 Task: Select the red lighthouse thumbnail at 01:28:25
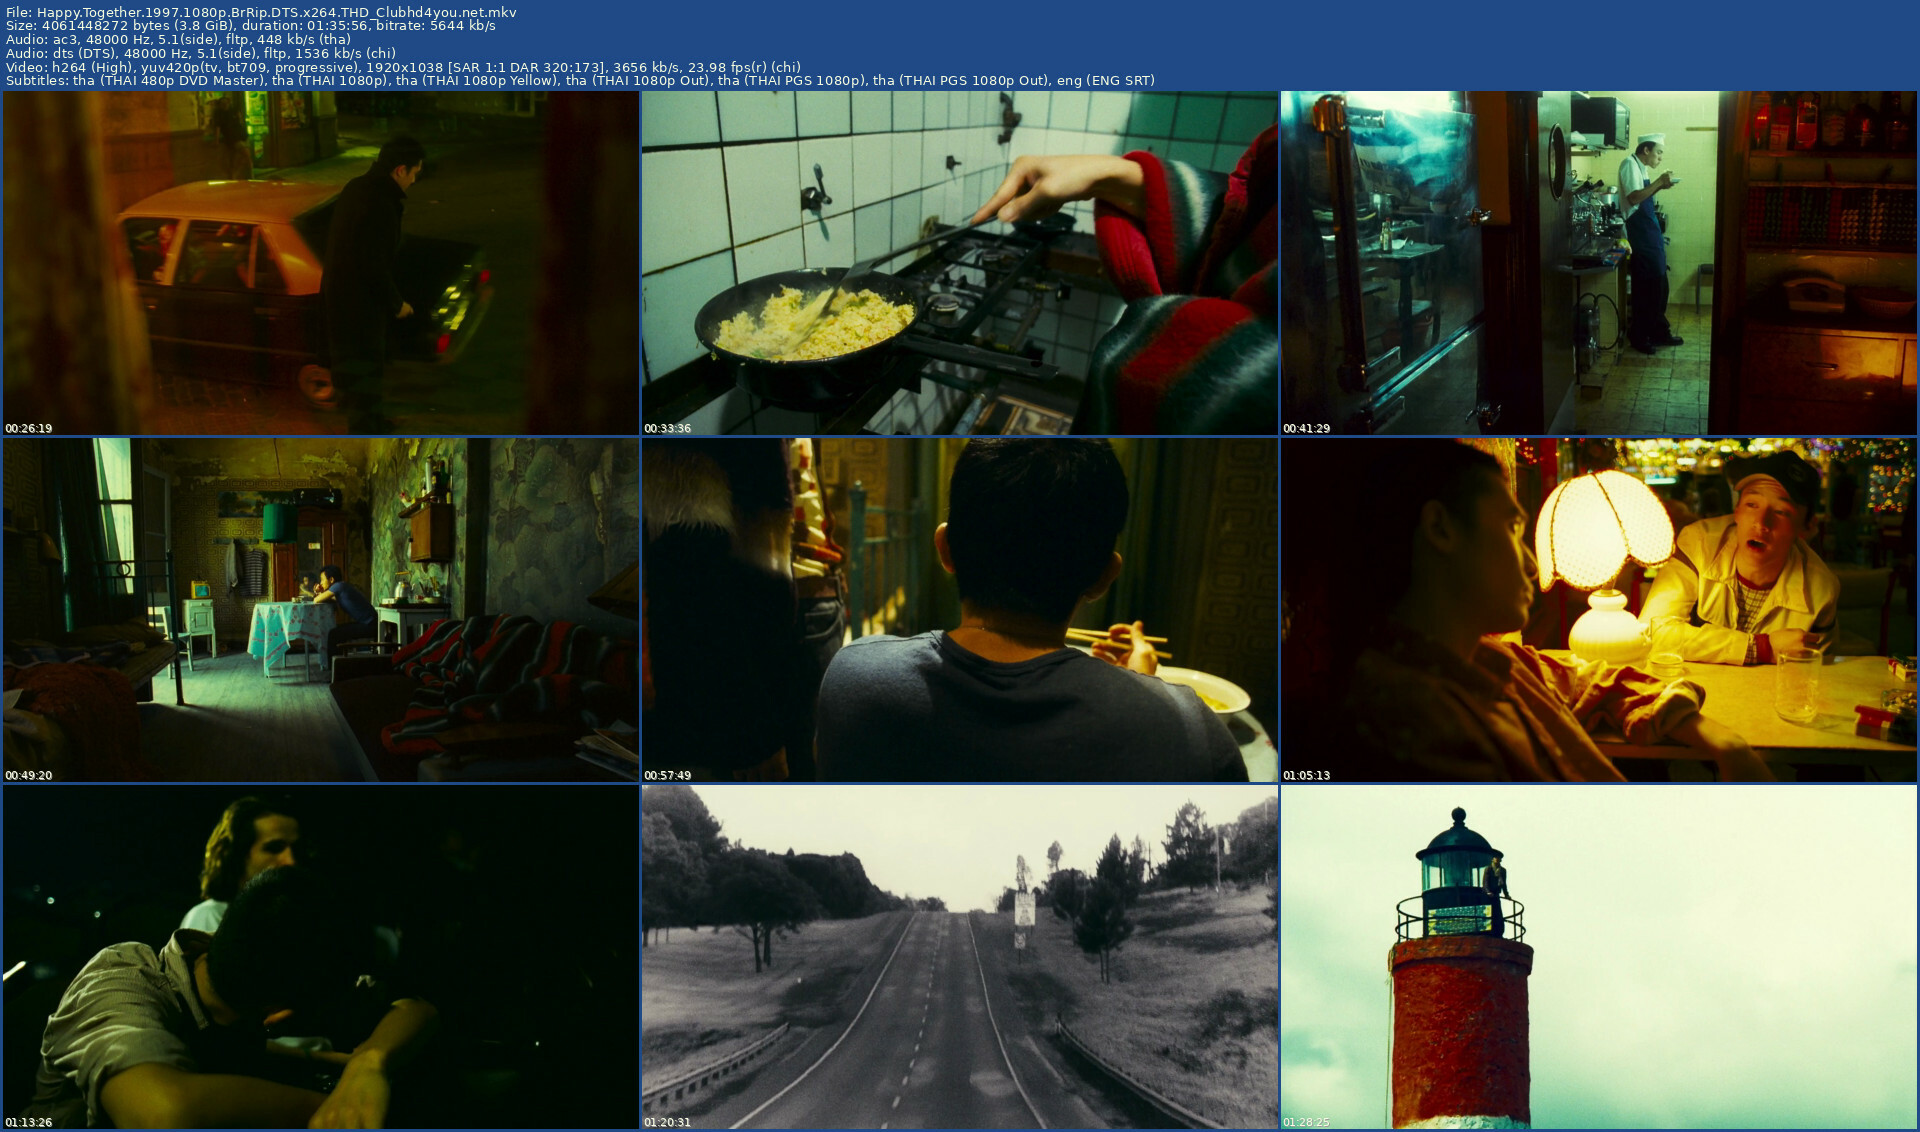[x=1599, y=957]
